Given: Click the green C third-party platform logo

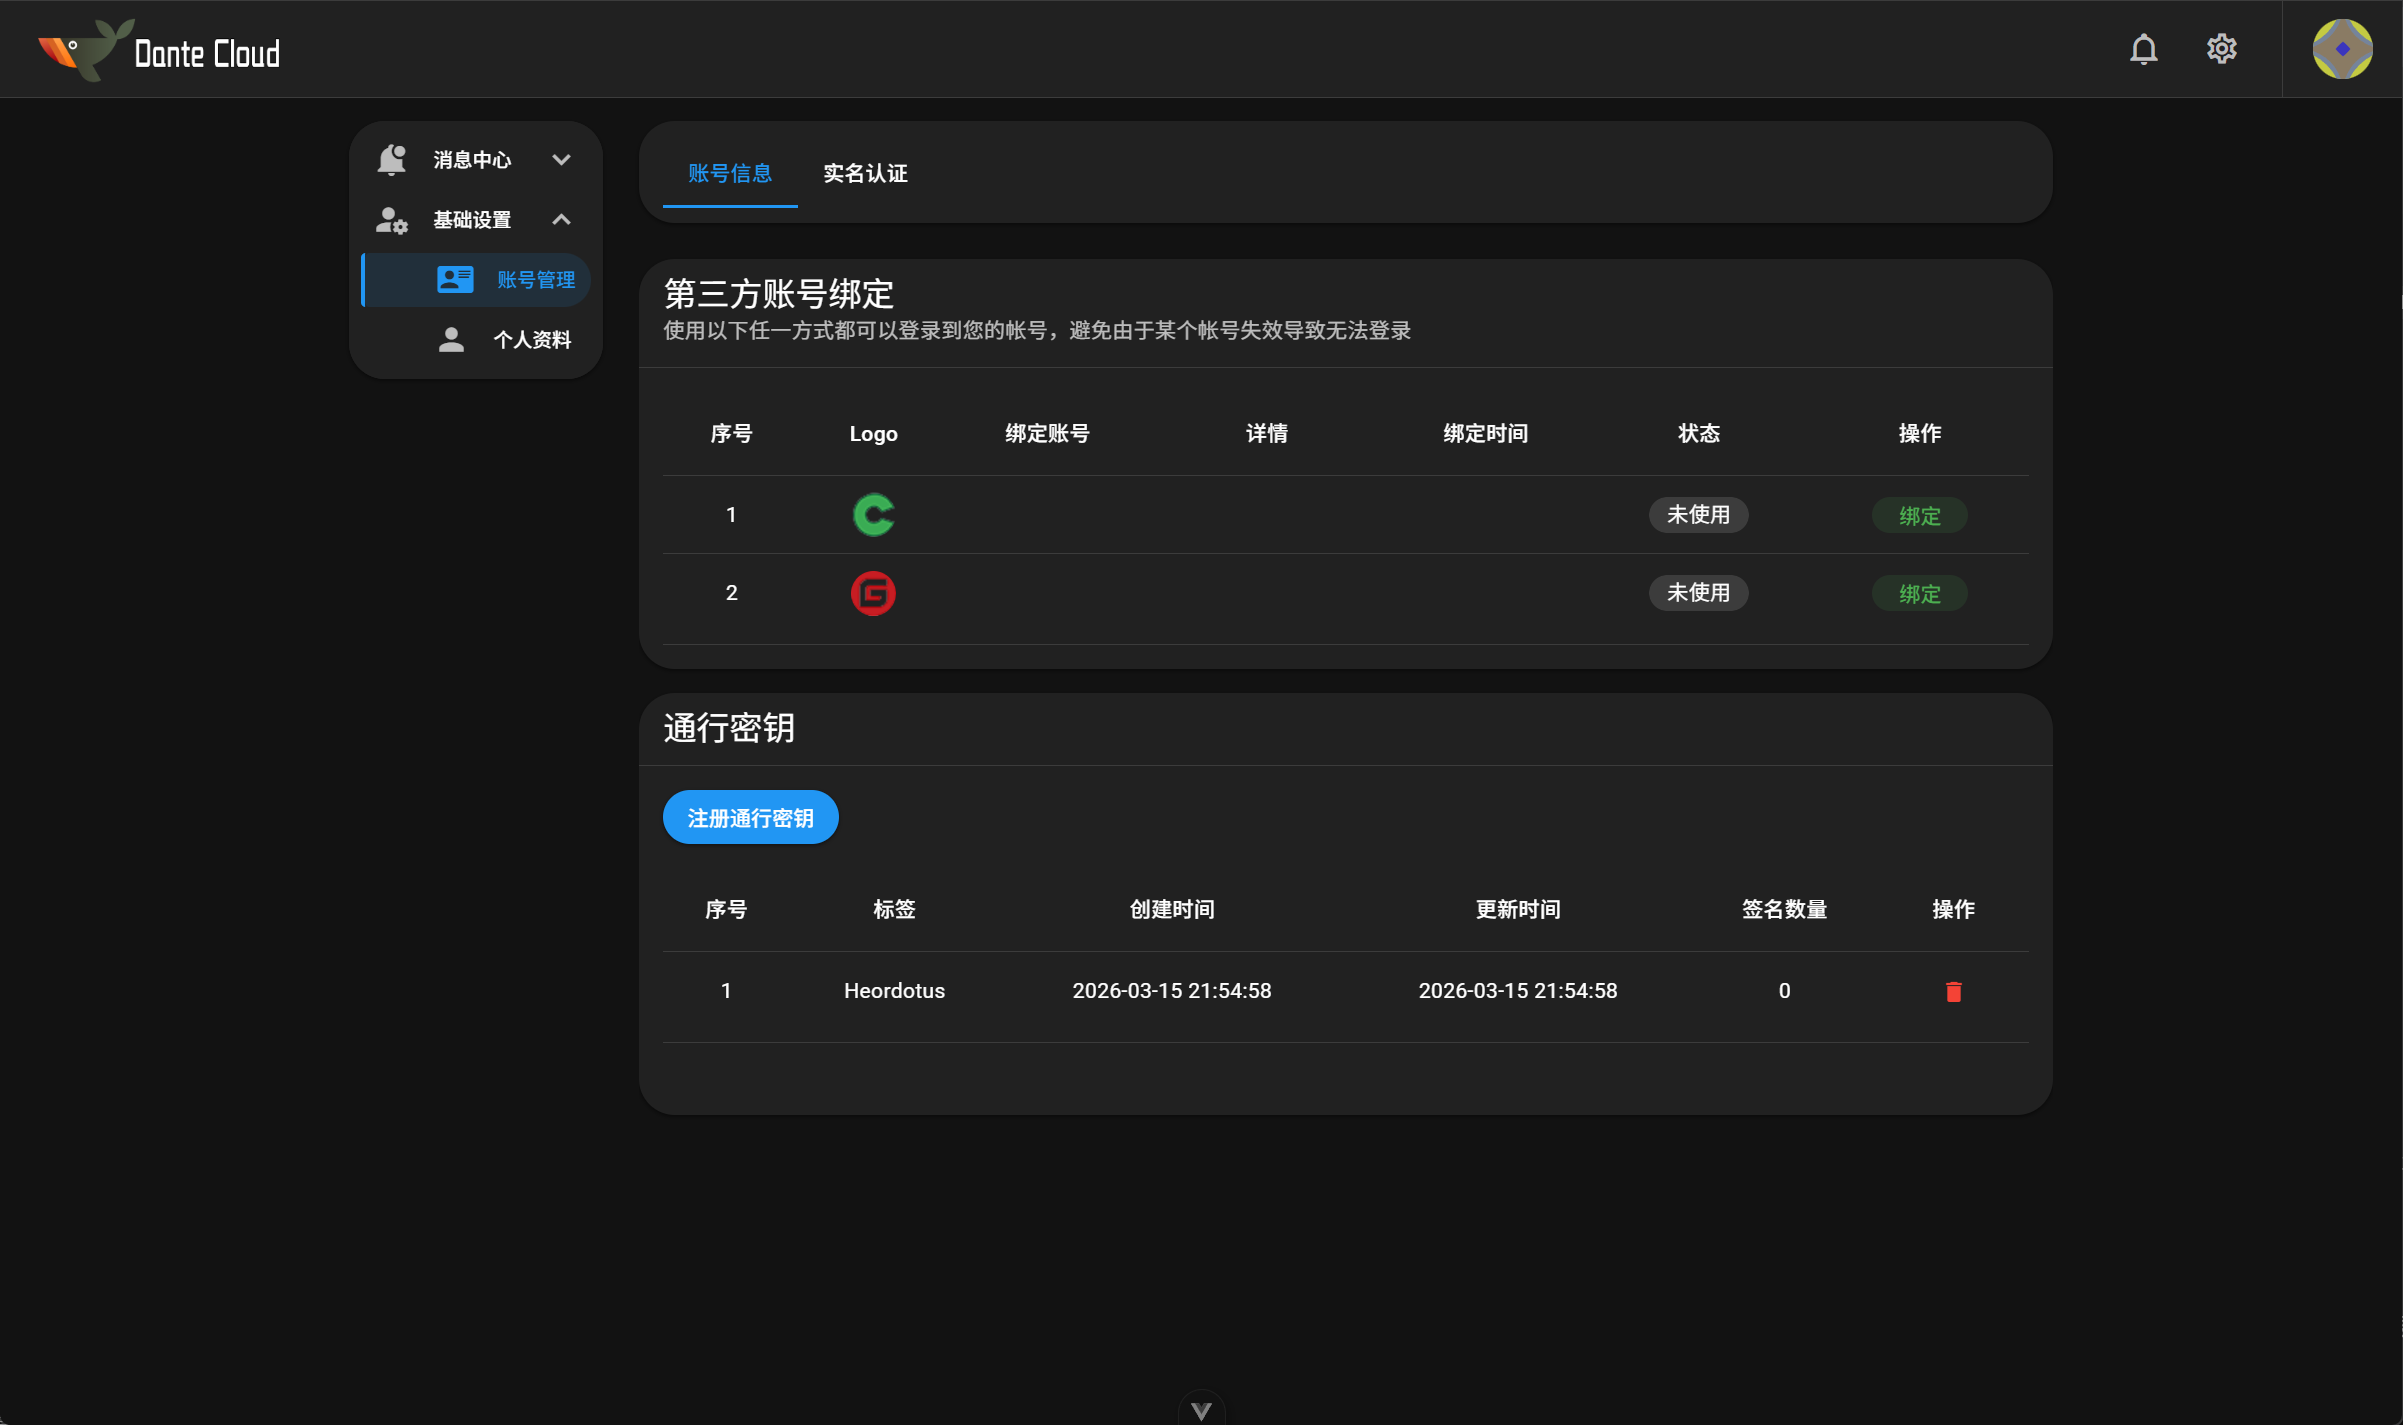Looking at the screenshot, I should 873,515.
